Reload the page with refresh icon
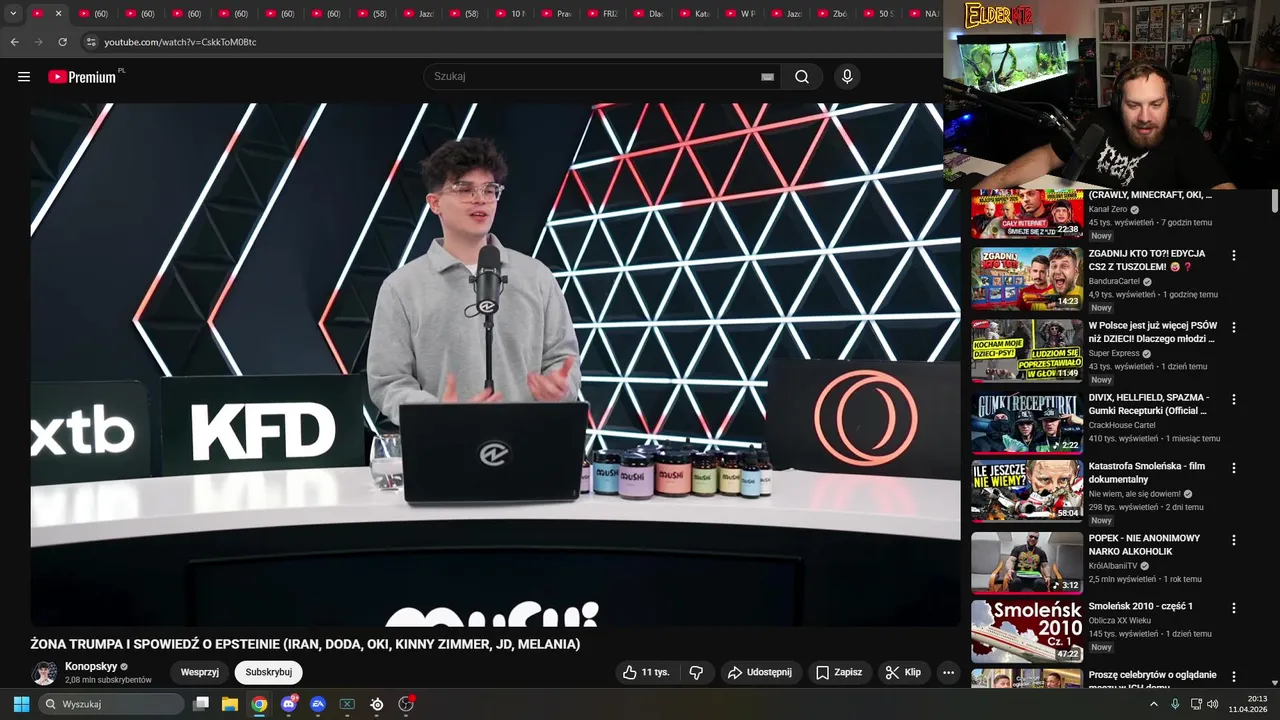 (62, 42)
